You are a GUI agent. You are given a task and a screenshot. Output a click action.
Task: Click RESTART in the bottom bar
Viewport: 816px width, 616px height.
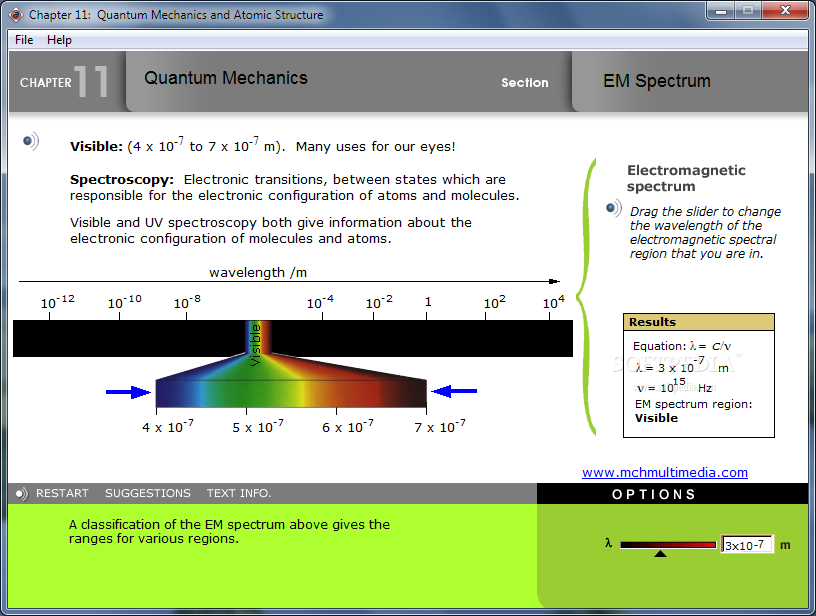point(62,493)
